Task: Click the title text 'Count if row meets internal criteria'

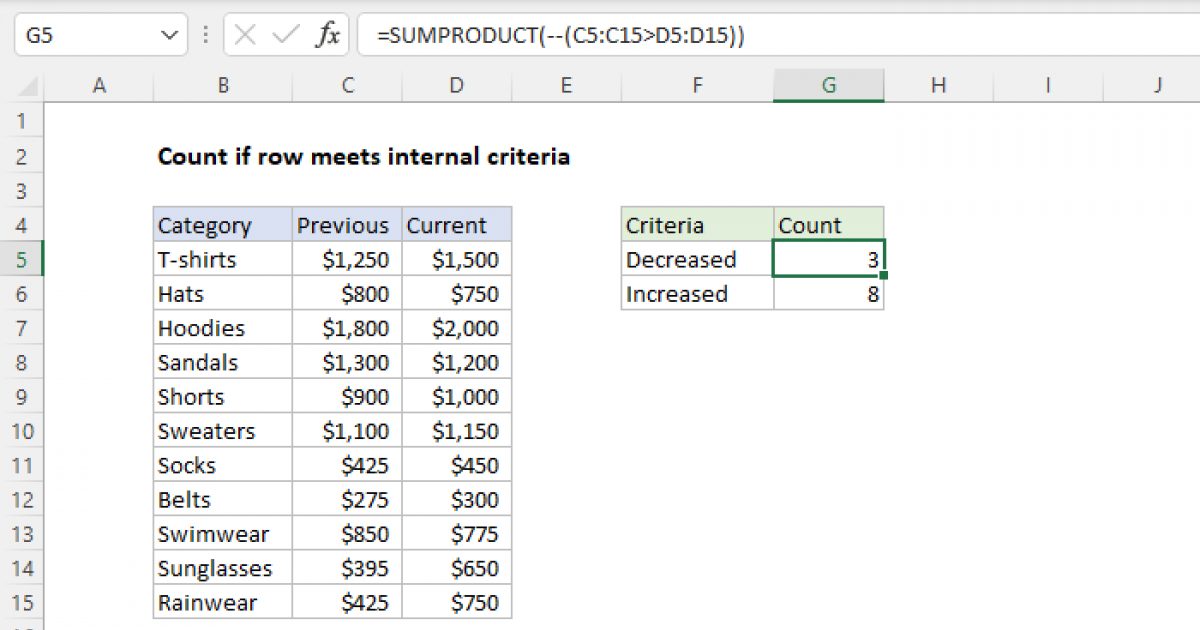Action: (x=363, y=157)
